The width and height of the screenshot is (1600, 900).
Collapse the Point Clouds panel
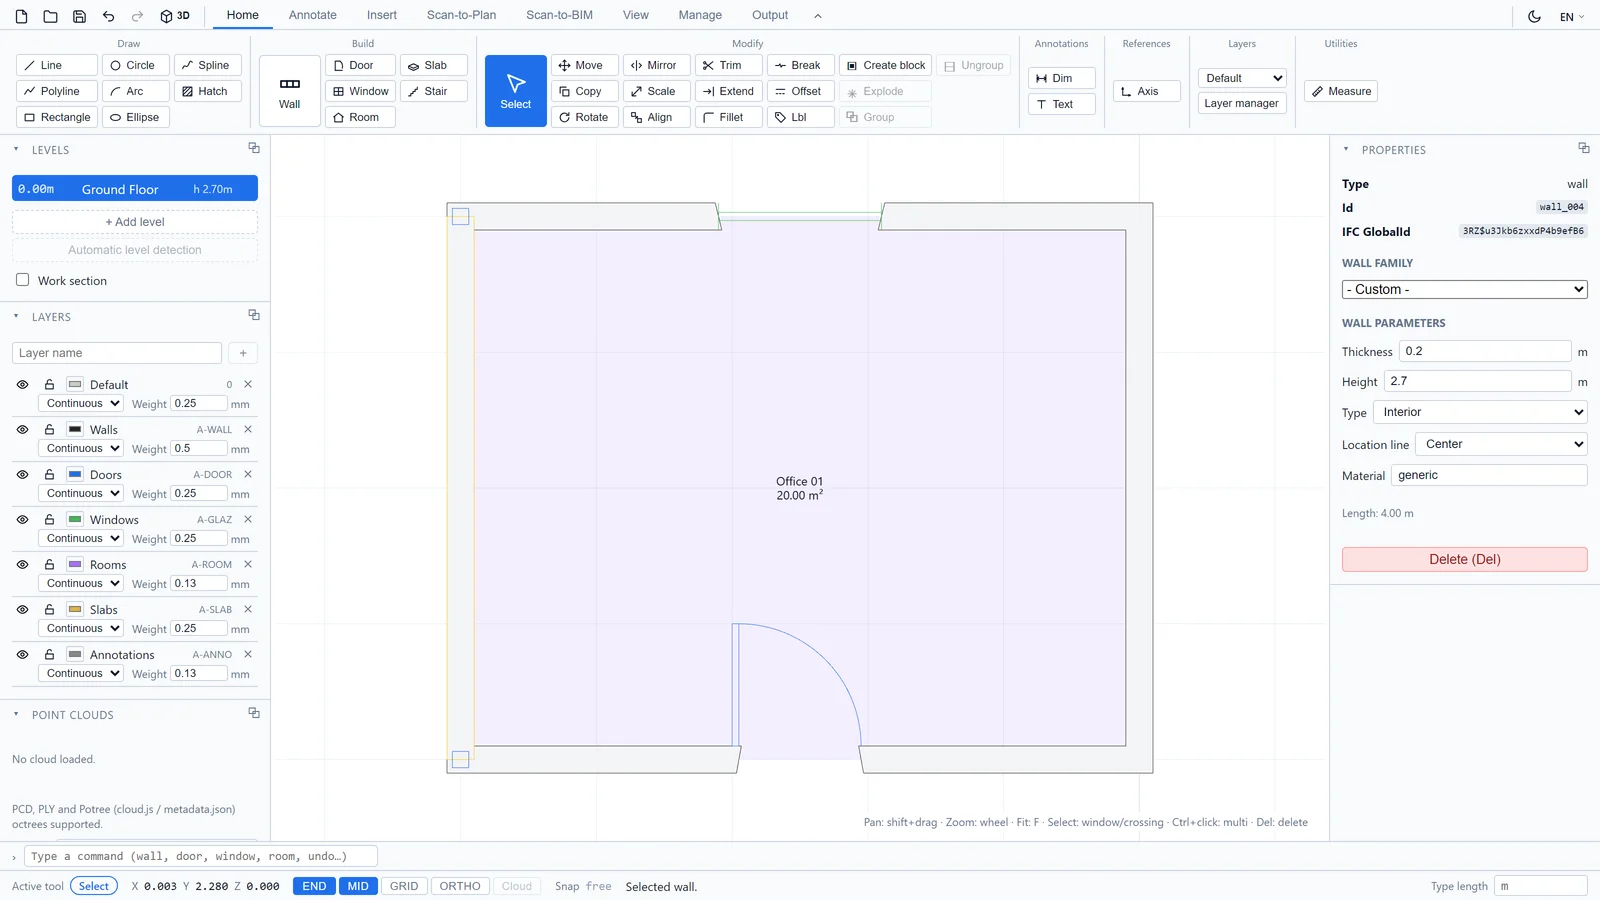pyautogui.click(x=16, y=714)
